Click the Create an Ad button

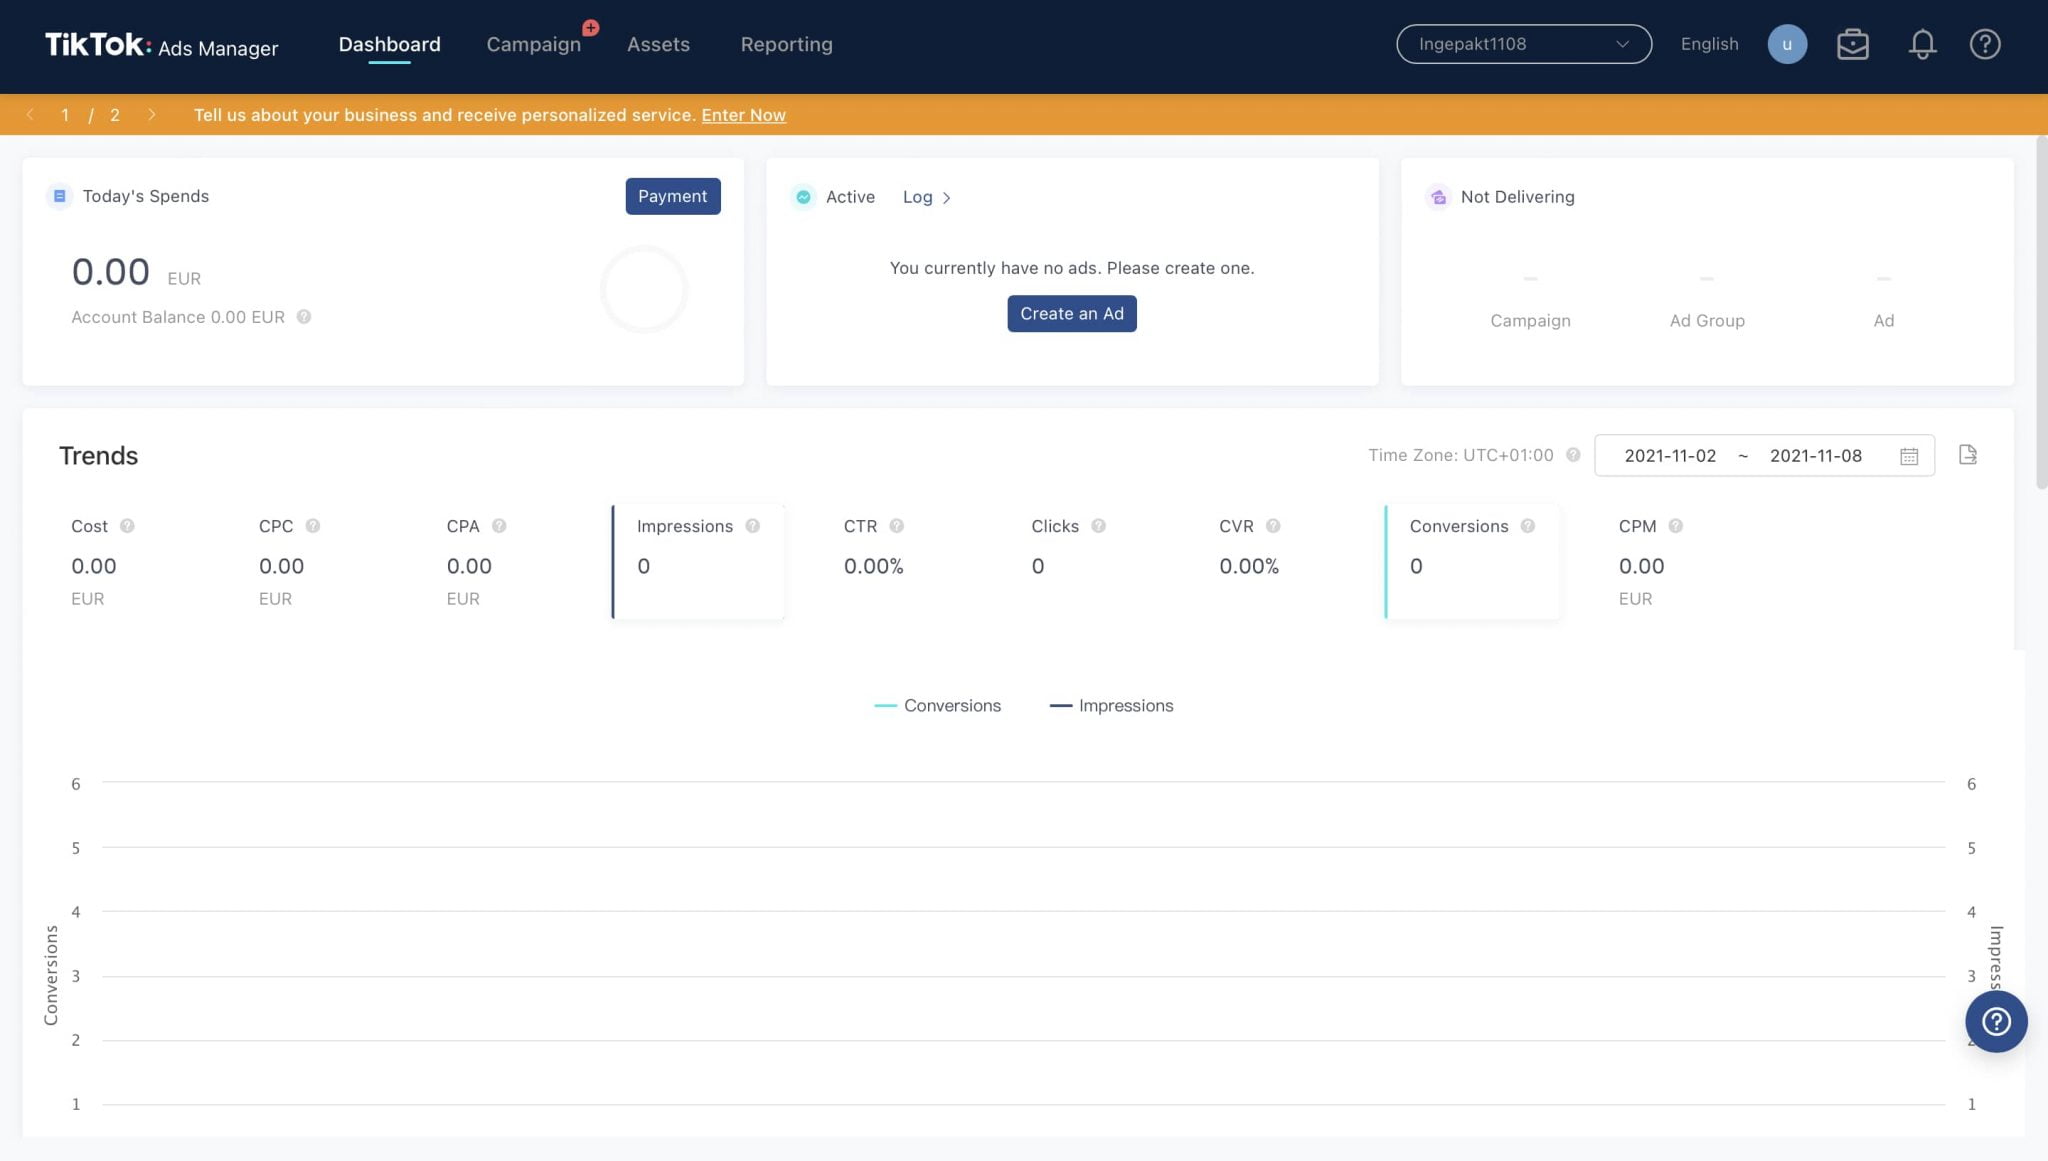[x=1071, y=314]
